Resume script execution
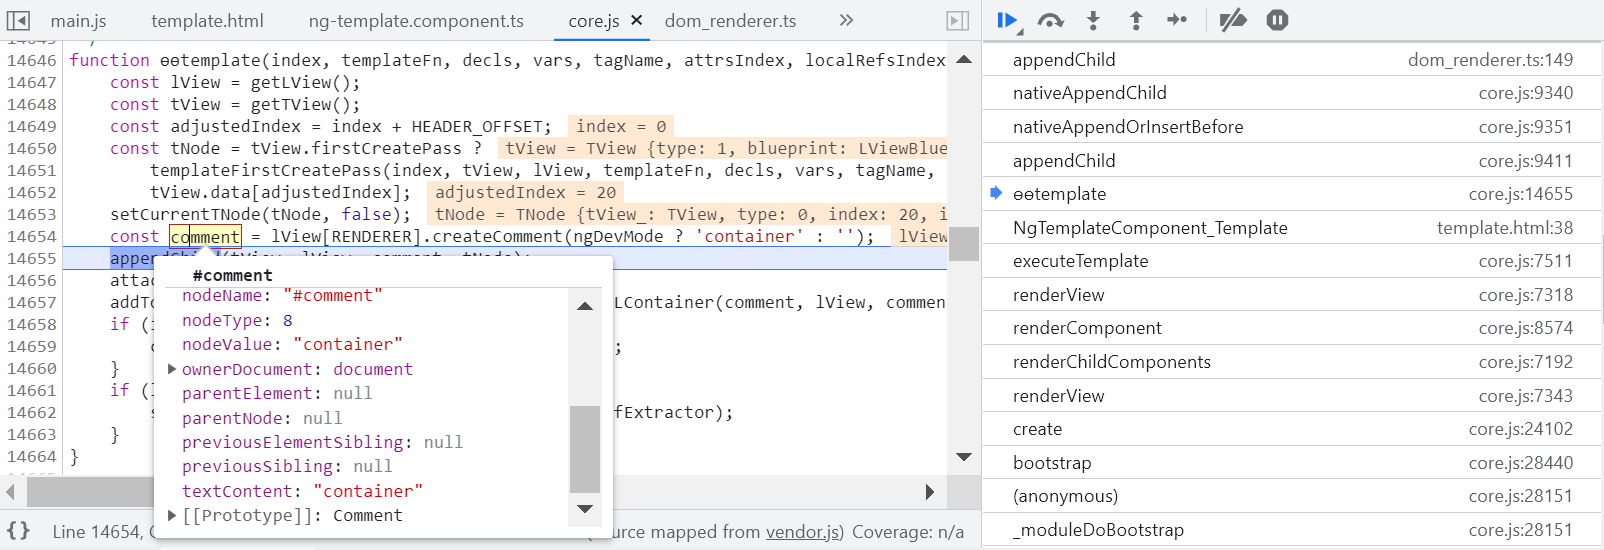The height and width of the screenshot is (550, 1604). point(1008,20)
